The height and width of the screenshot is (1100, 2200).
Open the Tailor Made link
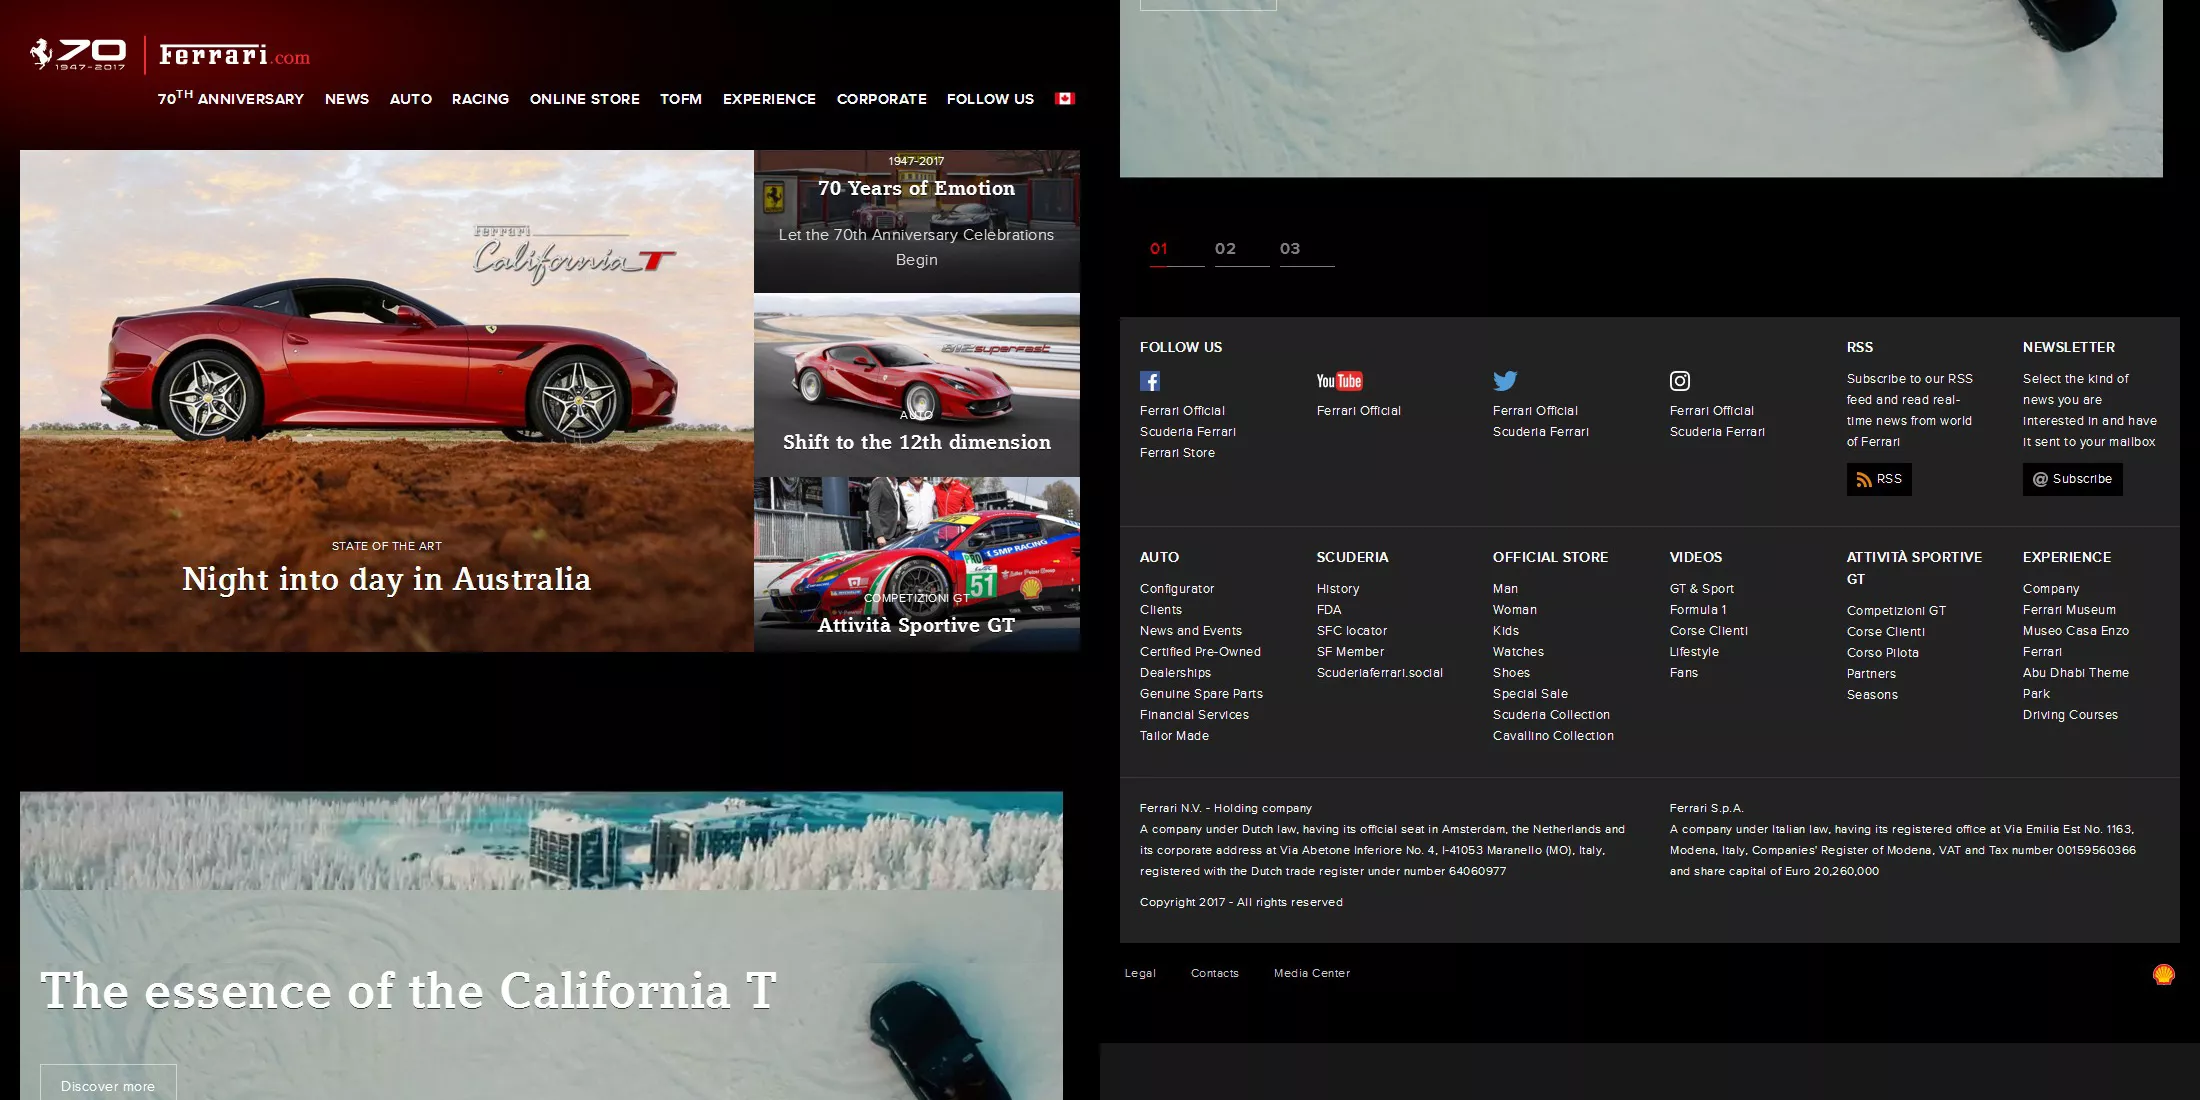coord(1174,736)
